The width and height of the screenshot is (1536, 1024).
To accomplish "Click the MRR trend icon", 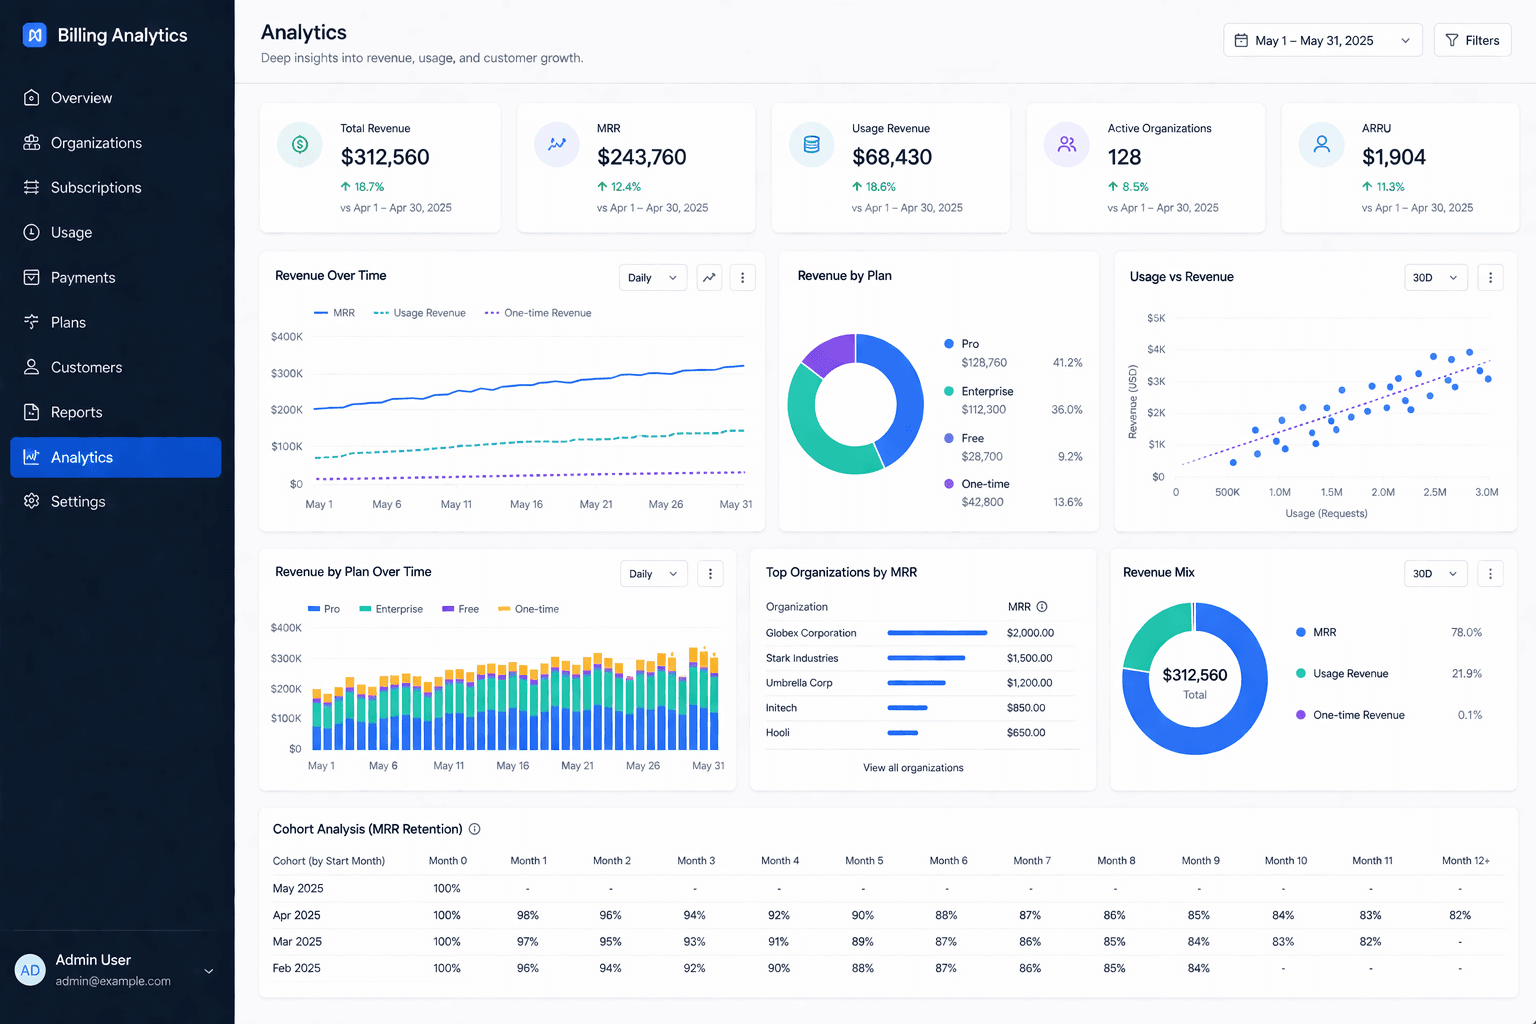I will coord(557,145).
